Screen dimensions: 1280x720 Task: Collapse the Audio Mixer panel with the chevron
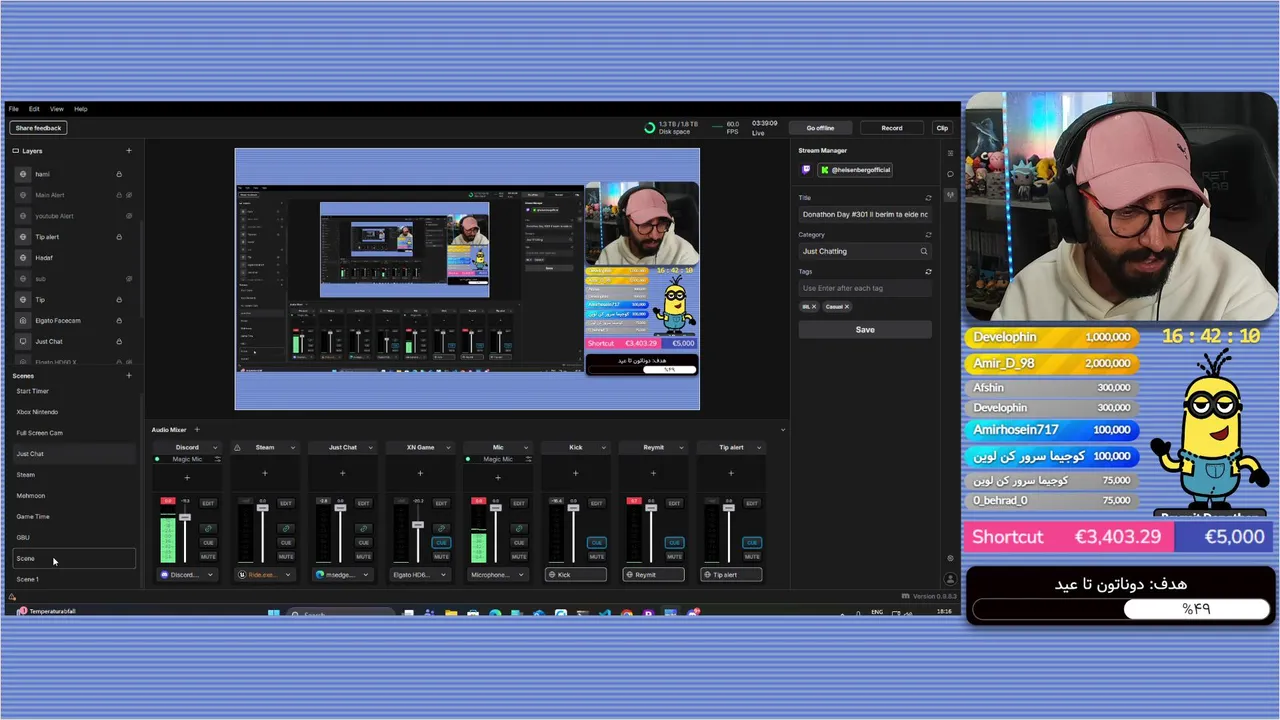[782, 430]
